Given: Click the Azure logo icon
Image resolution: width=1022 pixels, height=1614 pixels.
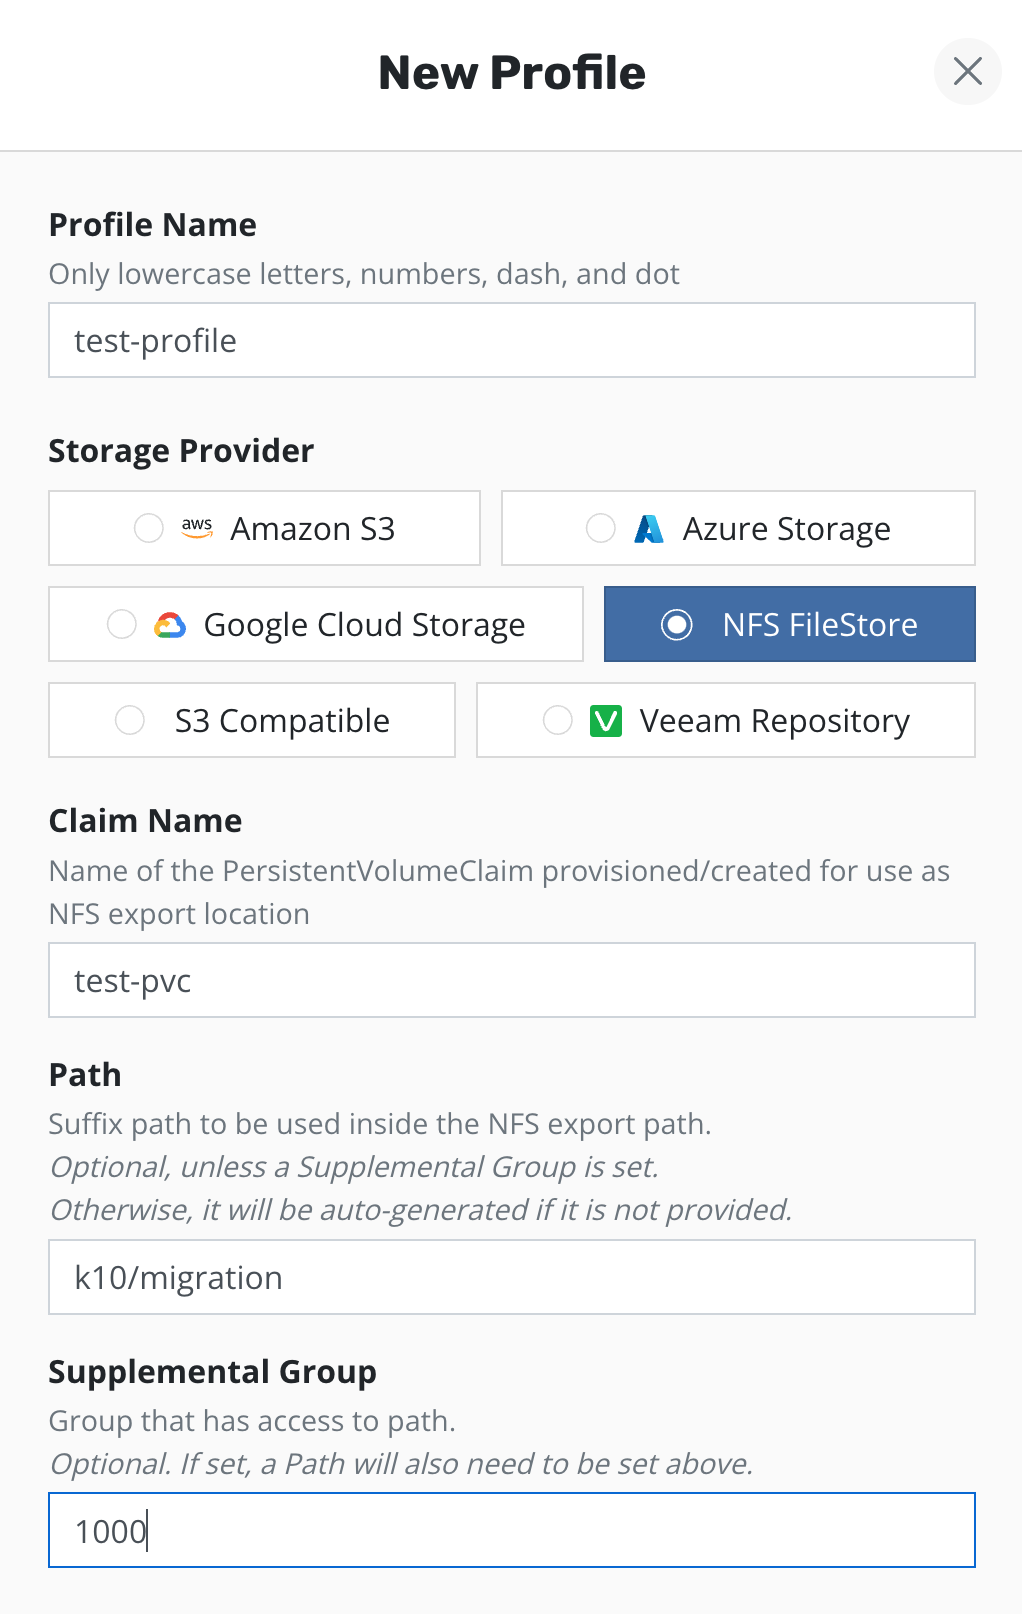Looking at the screenshot, I should point(649,528).
